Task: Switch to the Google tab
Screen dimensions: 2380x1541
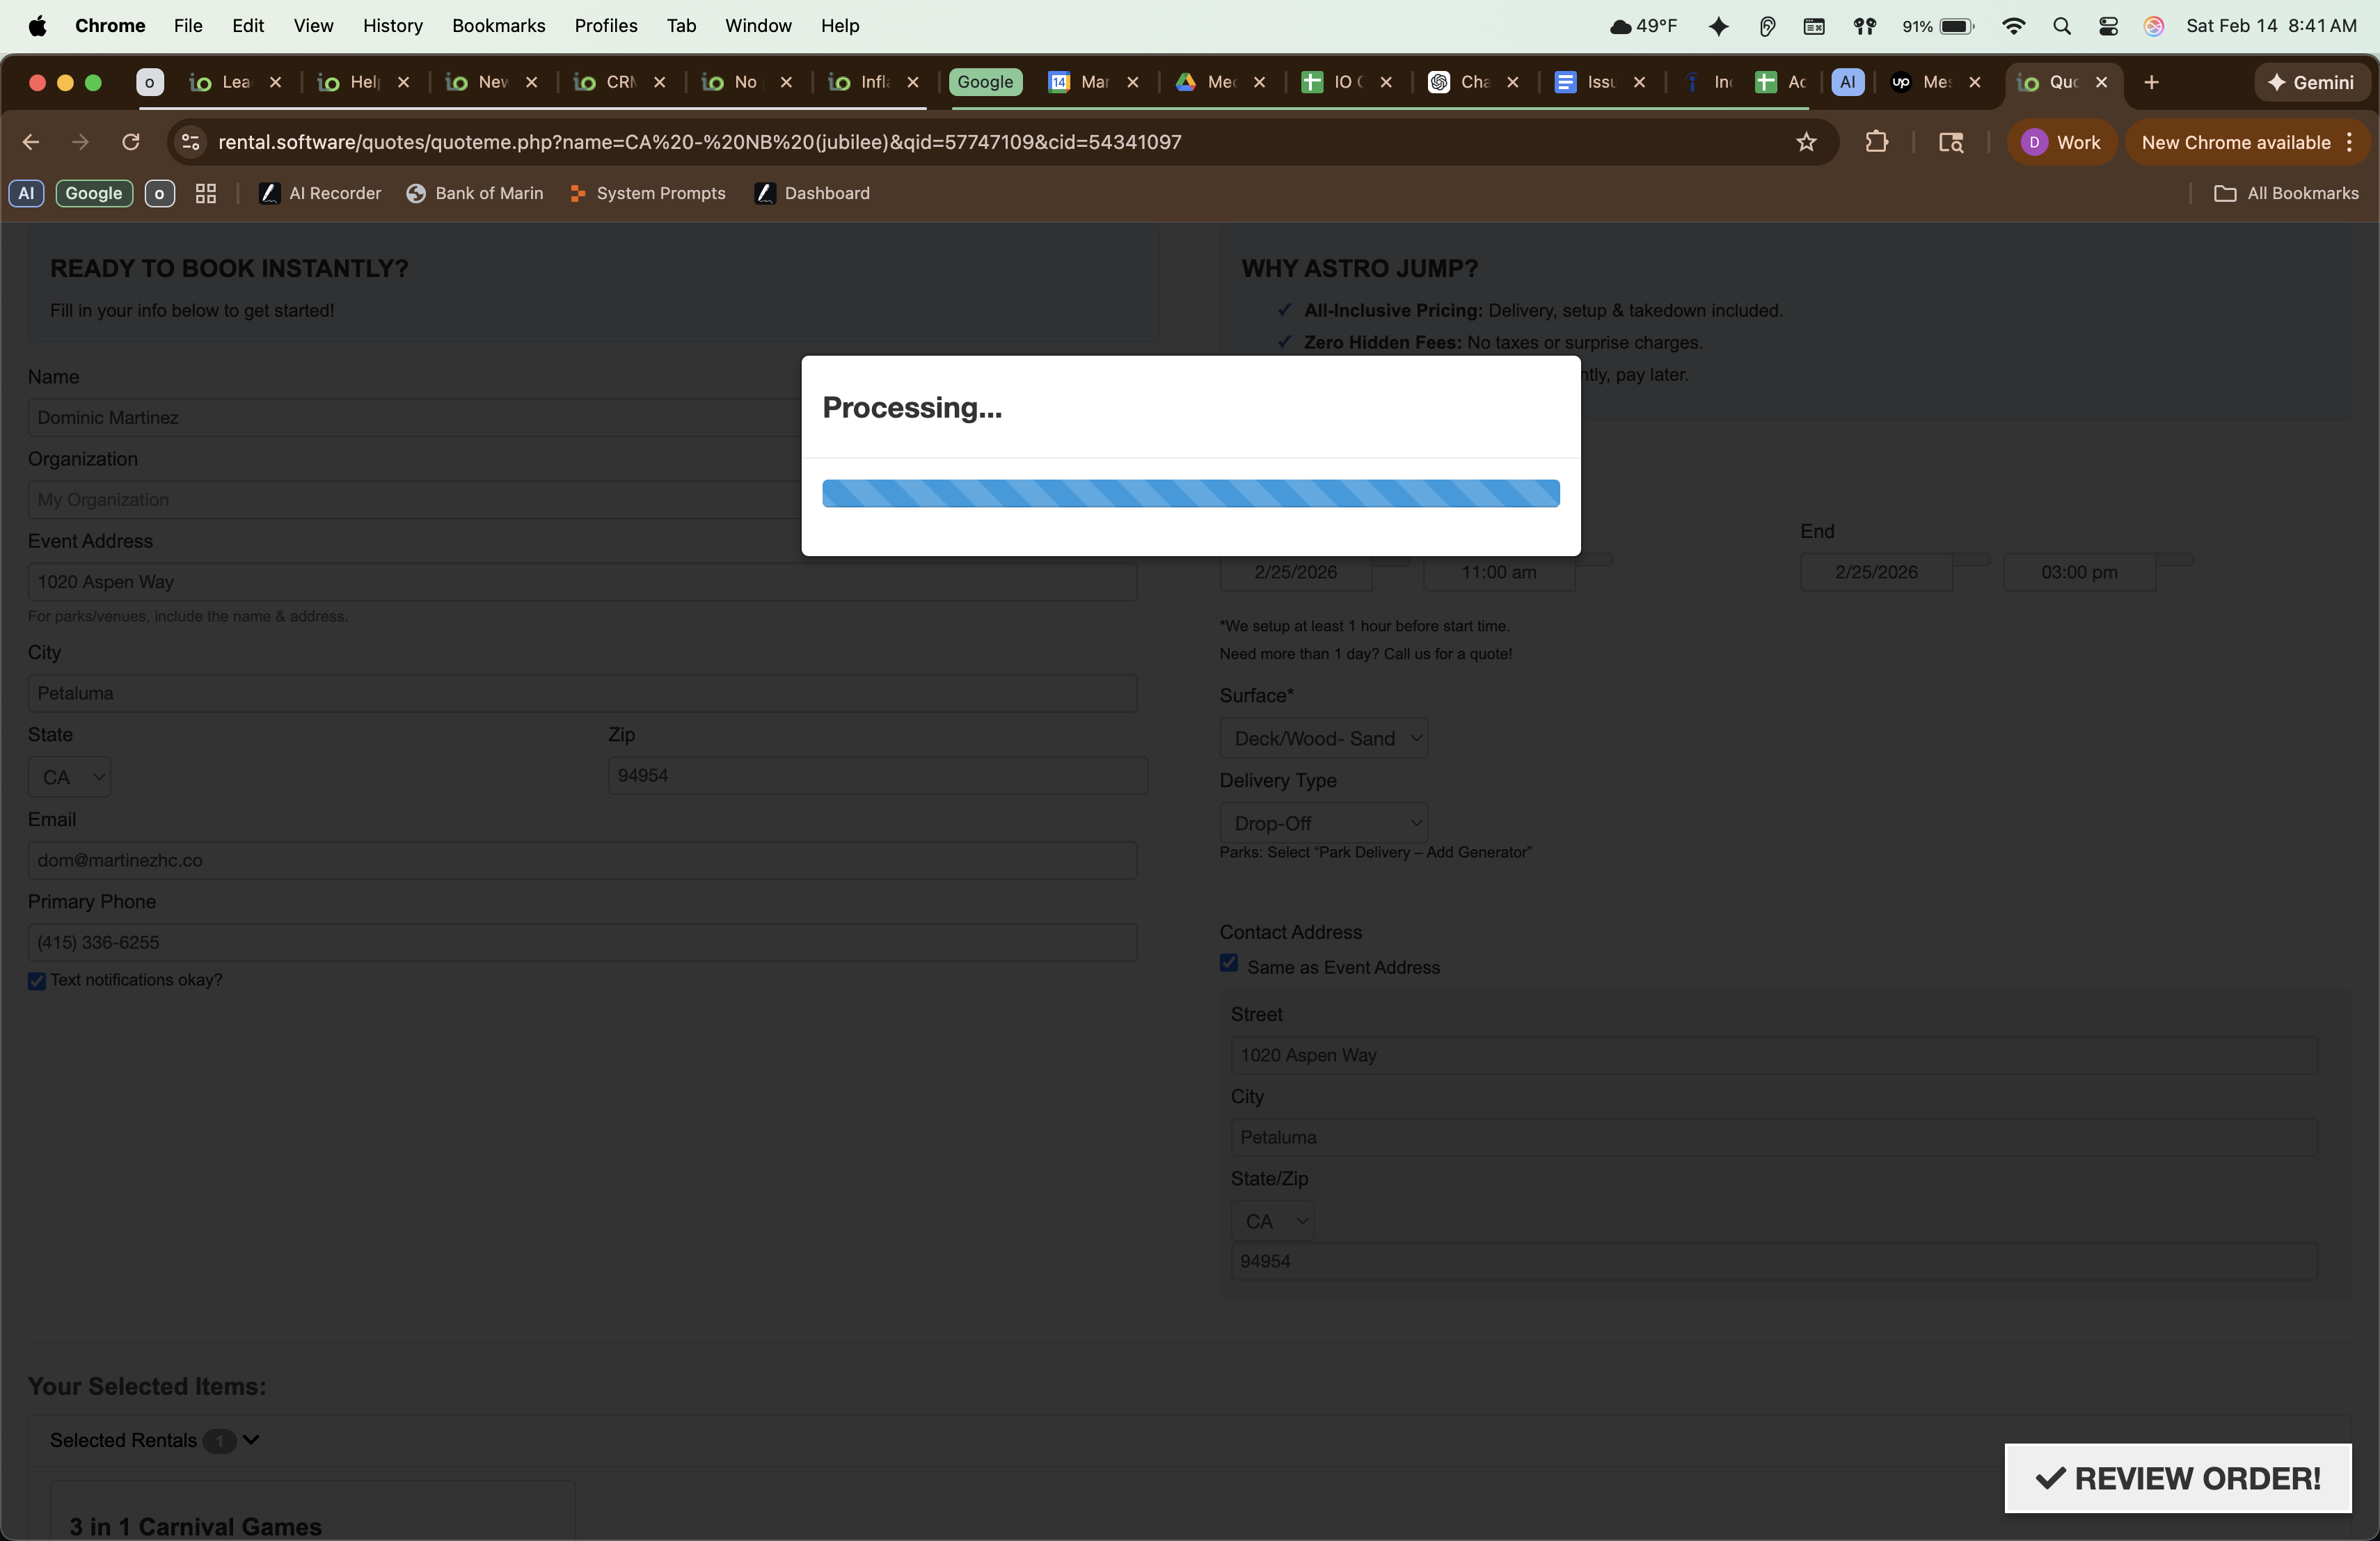Action: click(x=985, y=82)
